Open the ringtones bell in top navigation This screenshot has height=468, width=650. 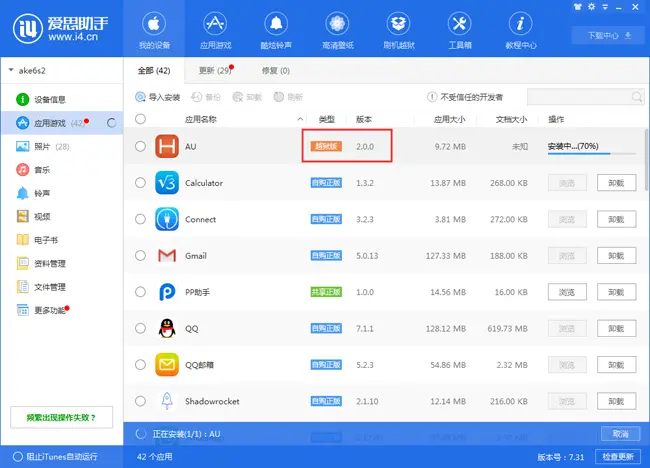click(276, 30)
